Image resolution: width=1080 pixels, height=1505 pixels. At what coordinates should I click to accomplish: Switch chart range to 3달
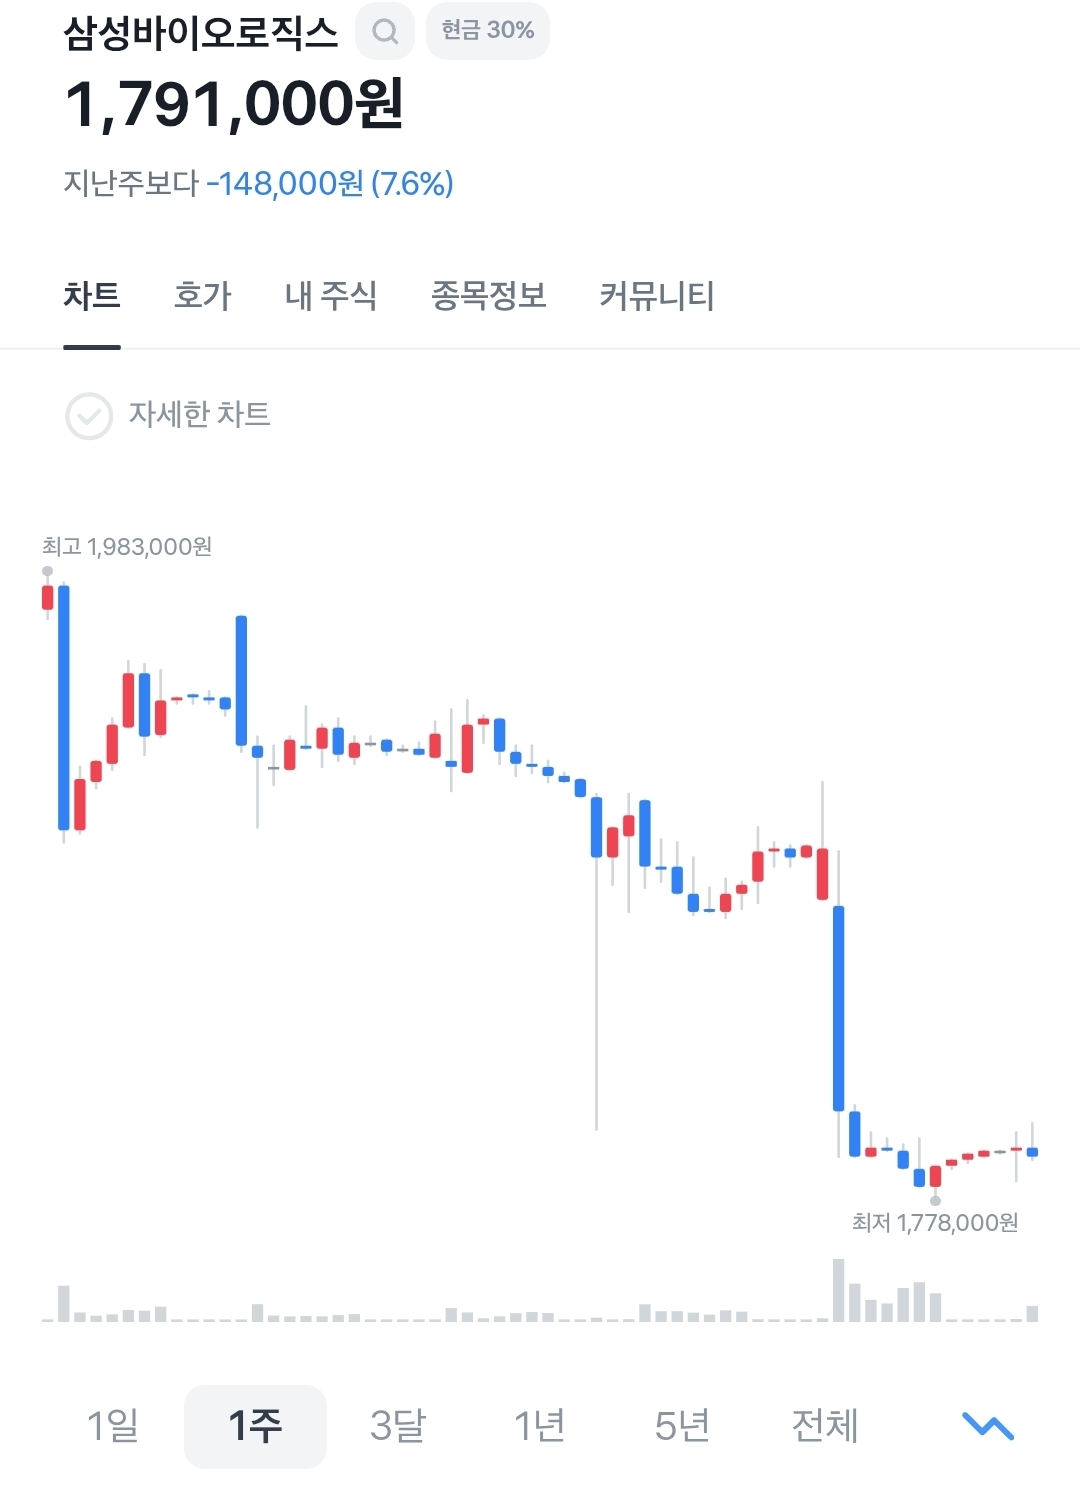tap(398, 1426)
